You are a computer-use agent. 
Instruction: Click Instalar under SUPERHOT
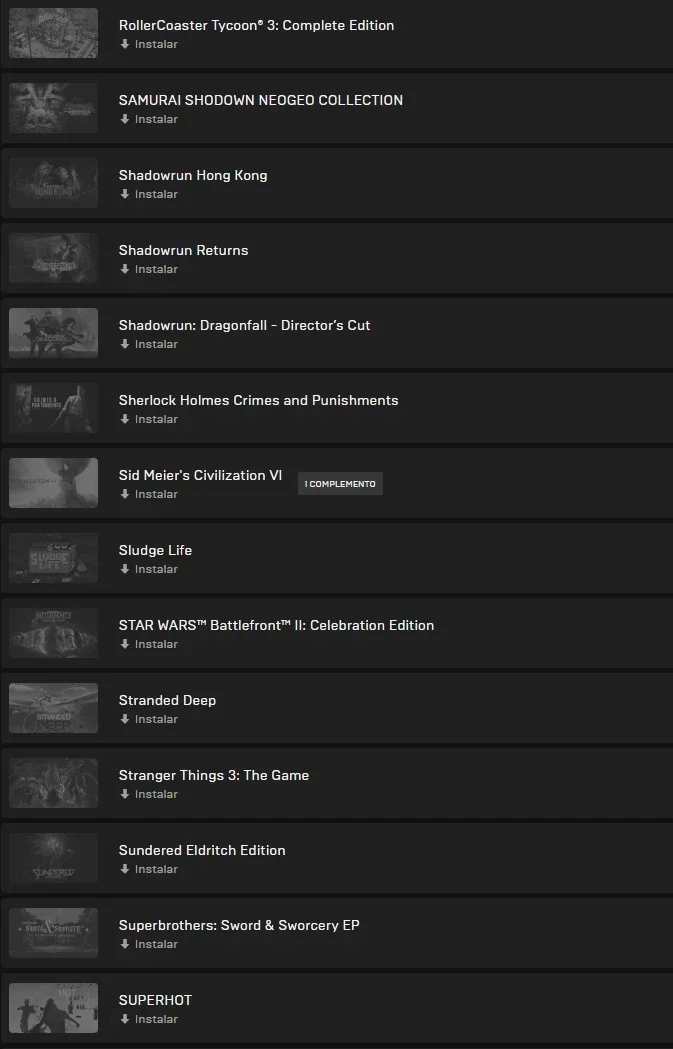(x=149, y=1018)
